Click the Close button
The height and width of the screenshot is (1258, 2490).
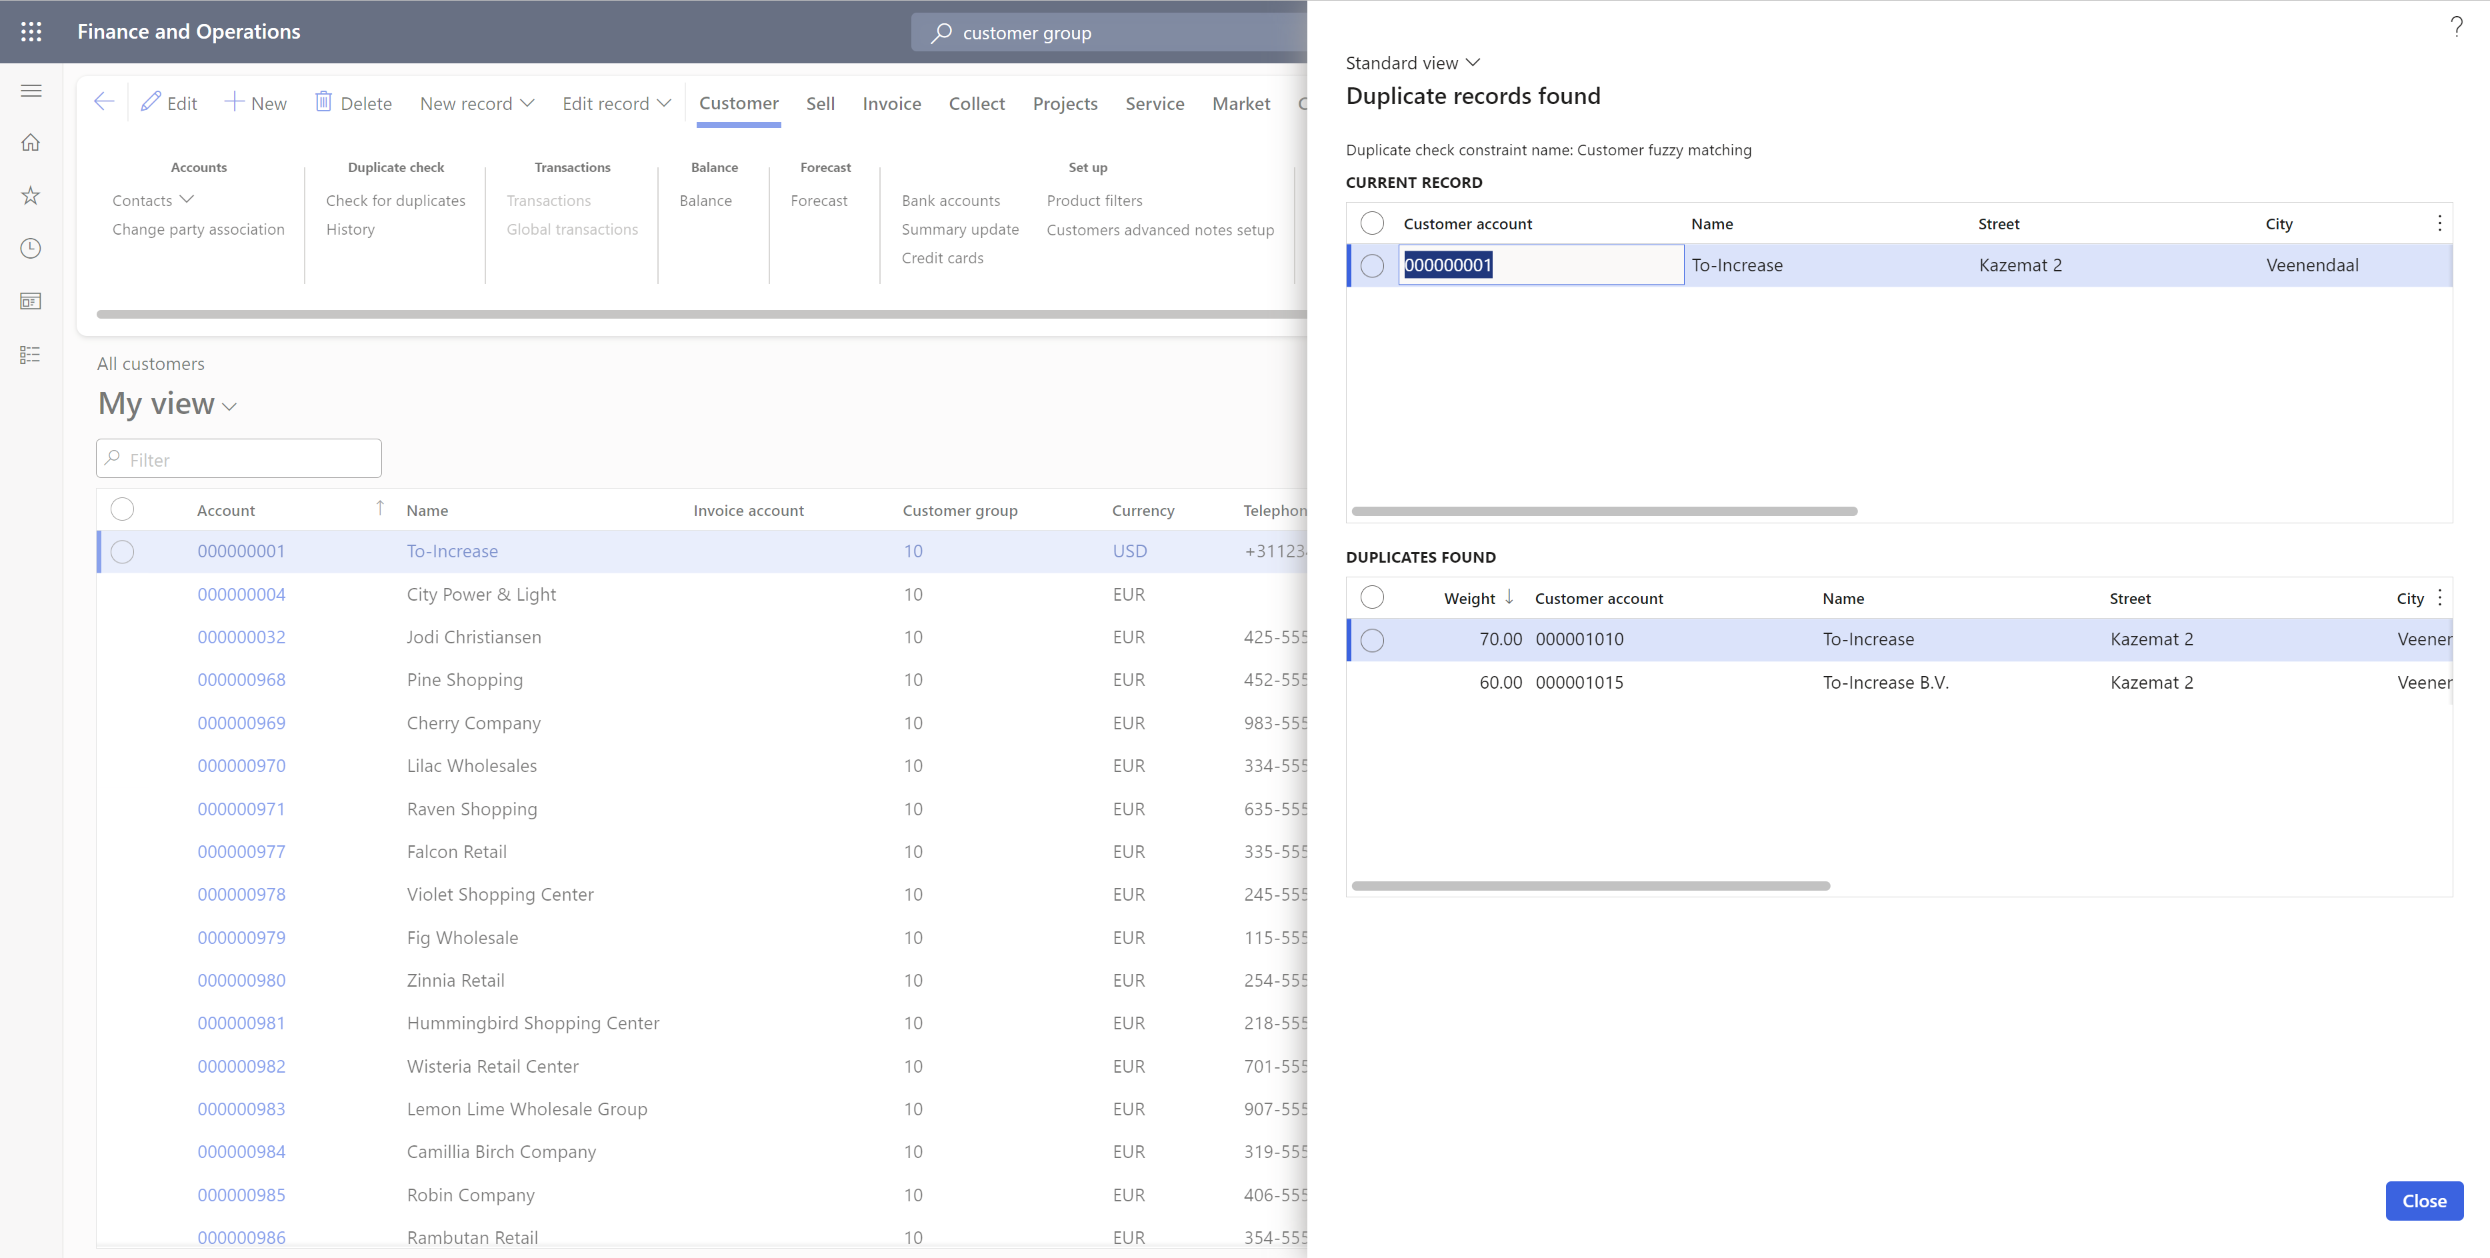tap(2424, 1200)
